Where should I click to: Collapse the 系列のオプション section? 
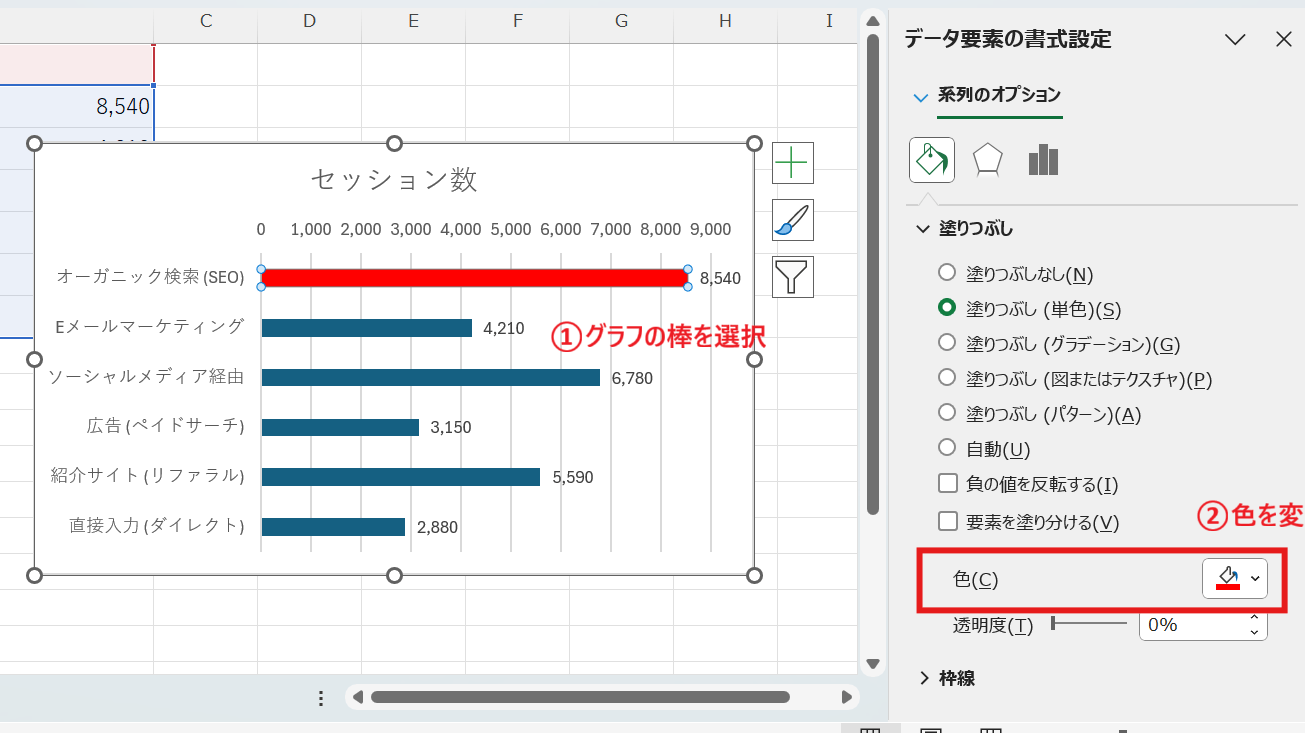click(x=920, y=97)
